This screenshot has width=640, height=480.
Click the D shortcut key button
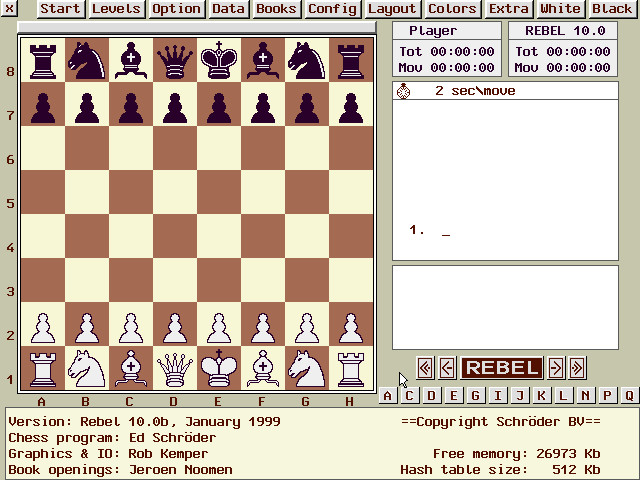(x=431, y=396)
